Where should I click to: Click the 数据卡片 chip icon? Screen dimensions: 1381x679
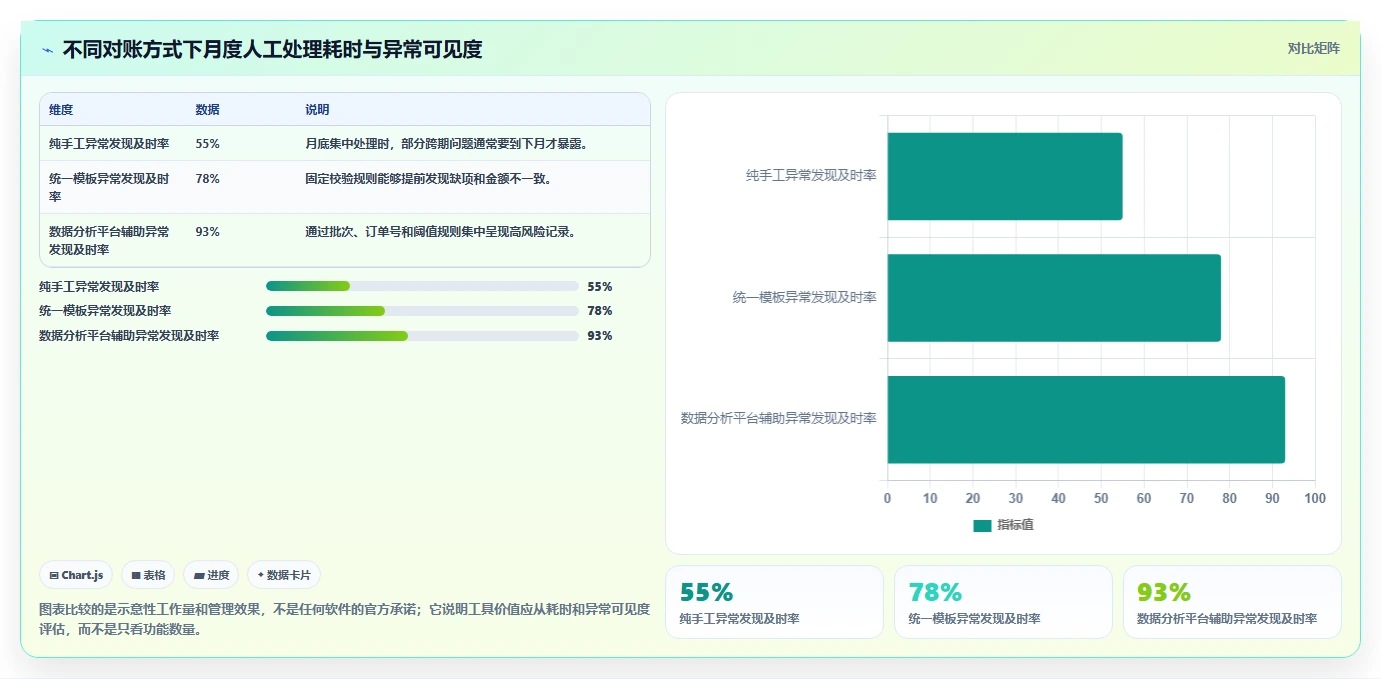click(261, 575)
